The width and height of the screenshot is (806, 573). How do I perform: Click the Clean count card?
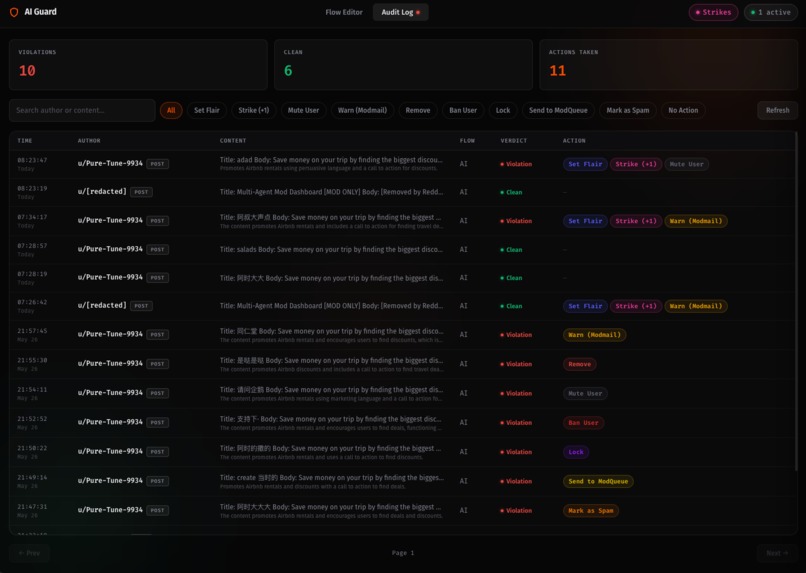[x=404, y=65]
